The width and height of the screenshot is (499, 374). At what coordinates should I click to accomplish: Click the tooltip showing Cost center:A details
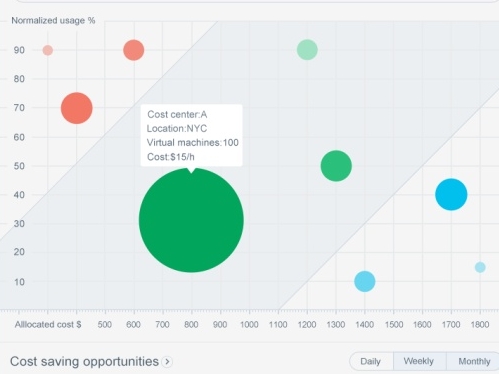[x=191, y=135]
